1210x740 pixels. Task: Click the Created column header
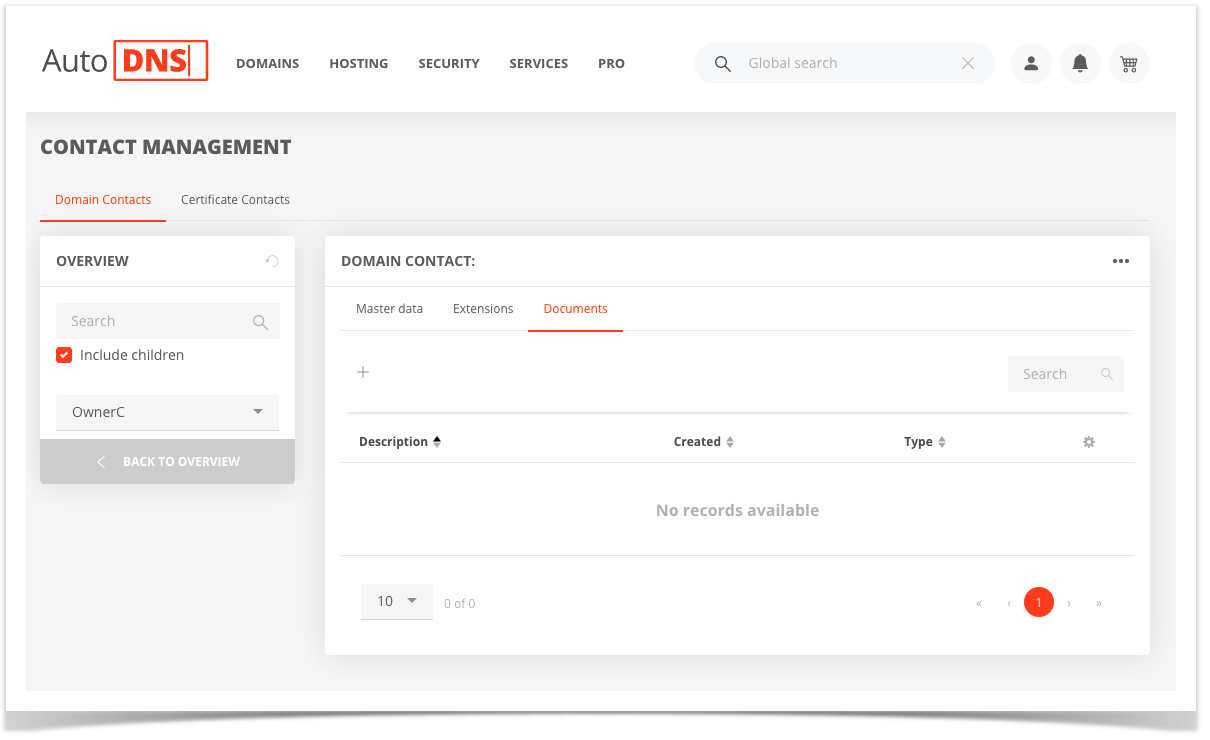tap(697, 442)
